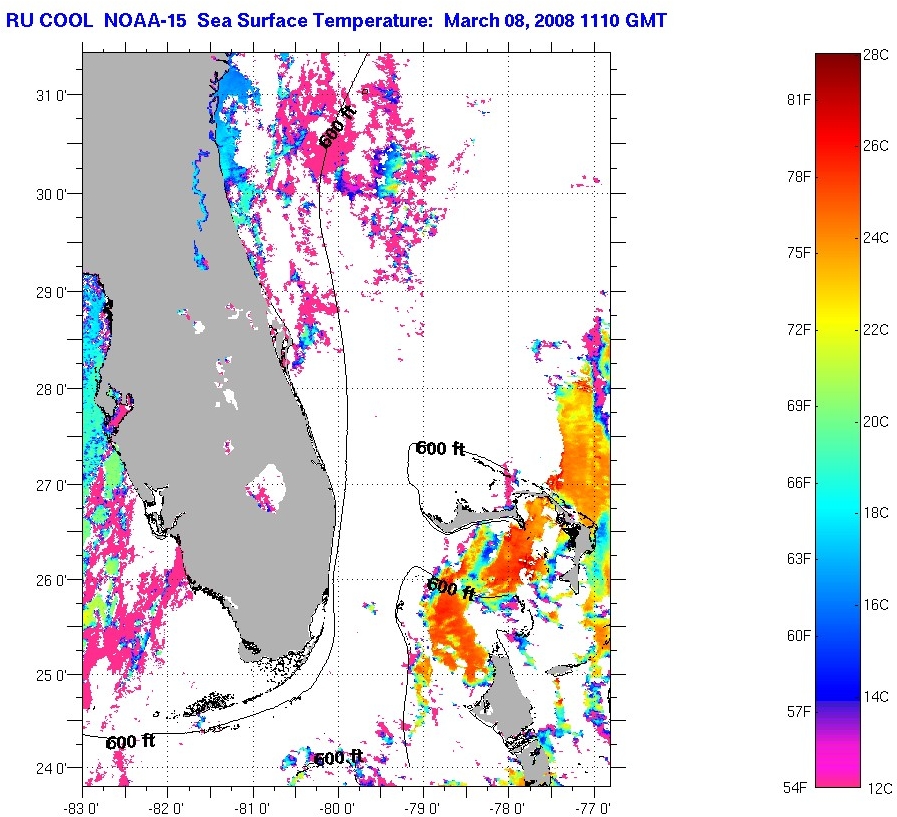Click the '25 0'' latitude label
This screenshot has width=897, height=817.
point(50,675)
